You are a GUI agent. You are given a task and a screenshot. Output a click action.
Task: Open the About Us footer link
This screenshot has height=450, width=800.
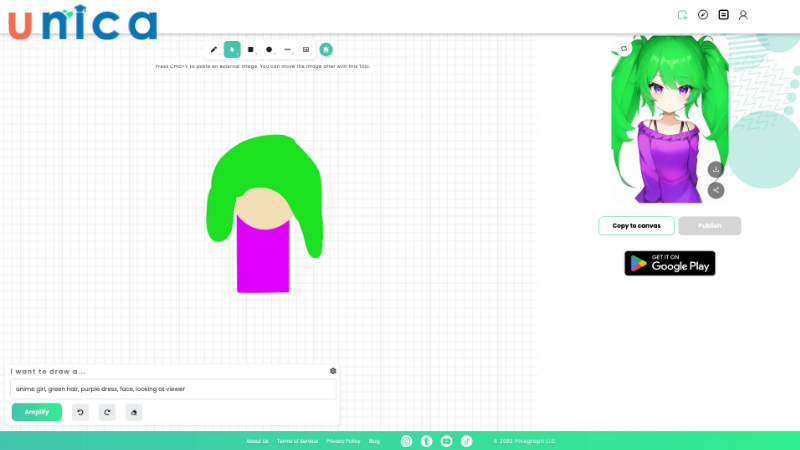tap(257, 441)
